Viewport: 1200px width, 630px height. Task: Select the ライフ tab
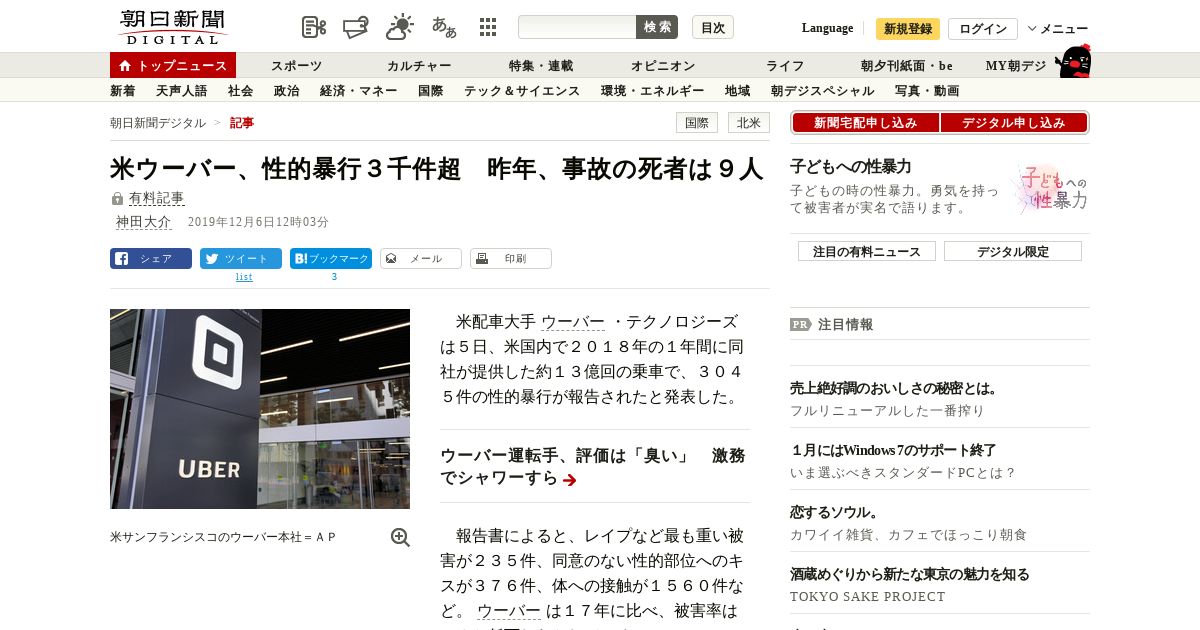coord(785,66)
